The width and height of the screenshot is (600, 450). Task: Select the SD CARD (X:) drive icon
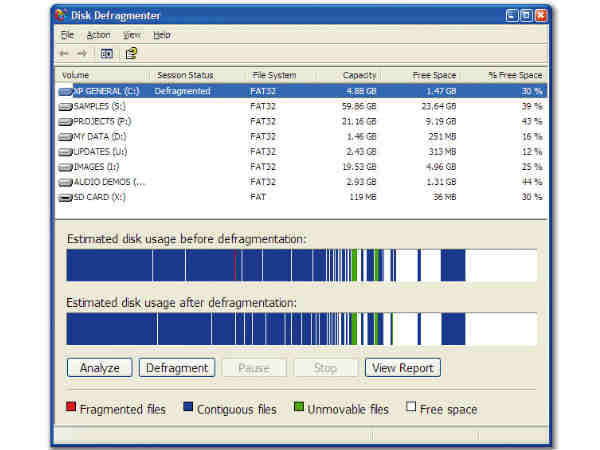click(65, 197)
